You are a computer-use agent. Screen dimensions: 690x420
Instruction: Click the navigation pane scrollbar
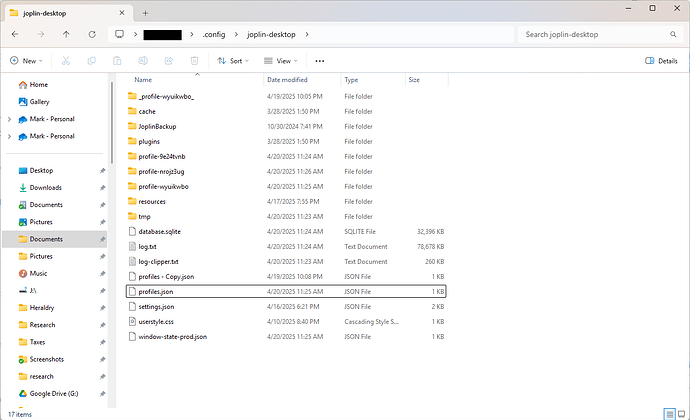click(x=112, y=123)
